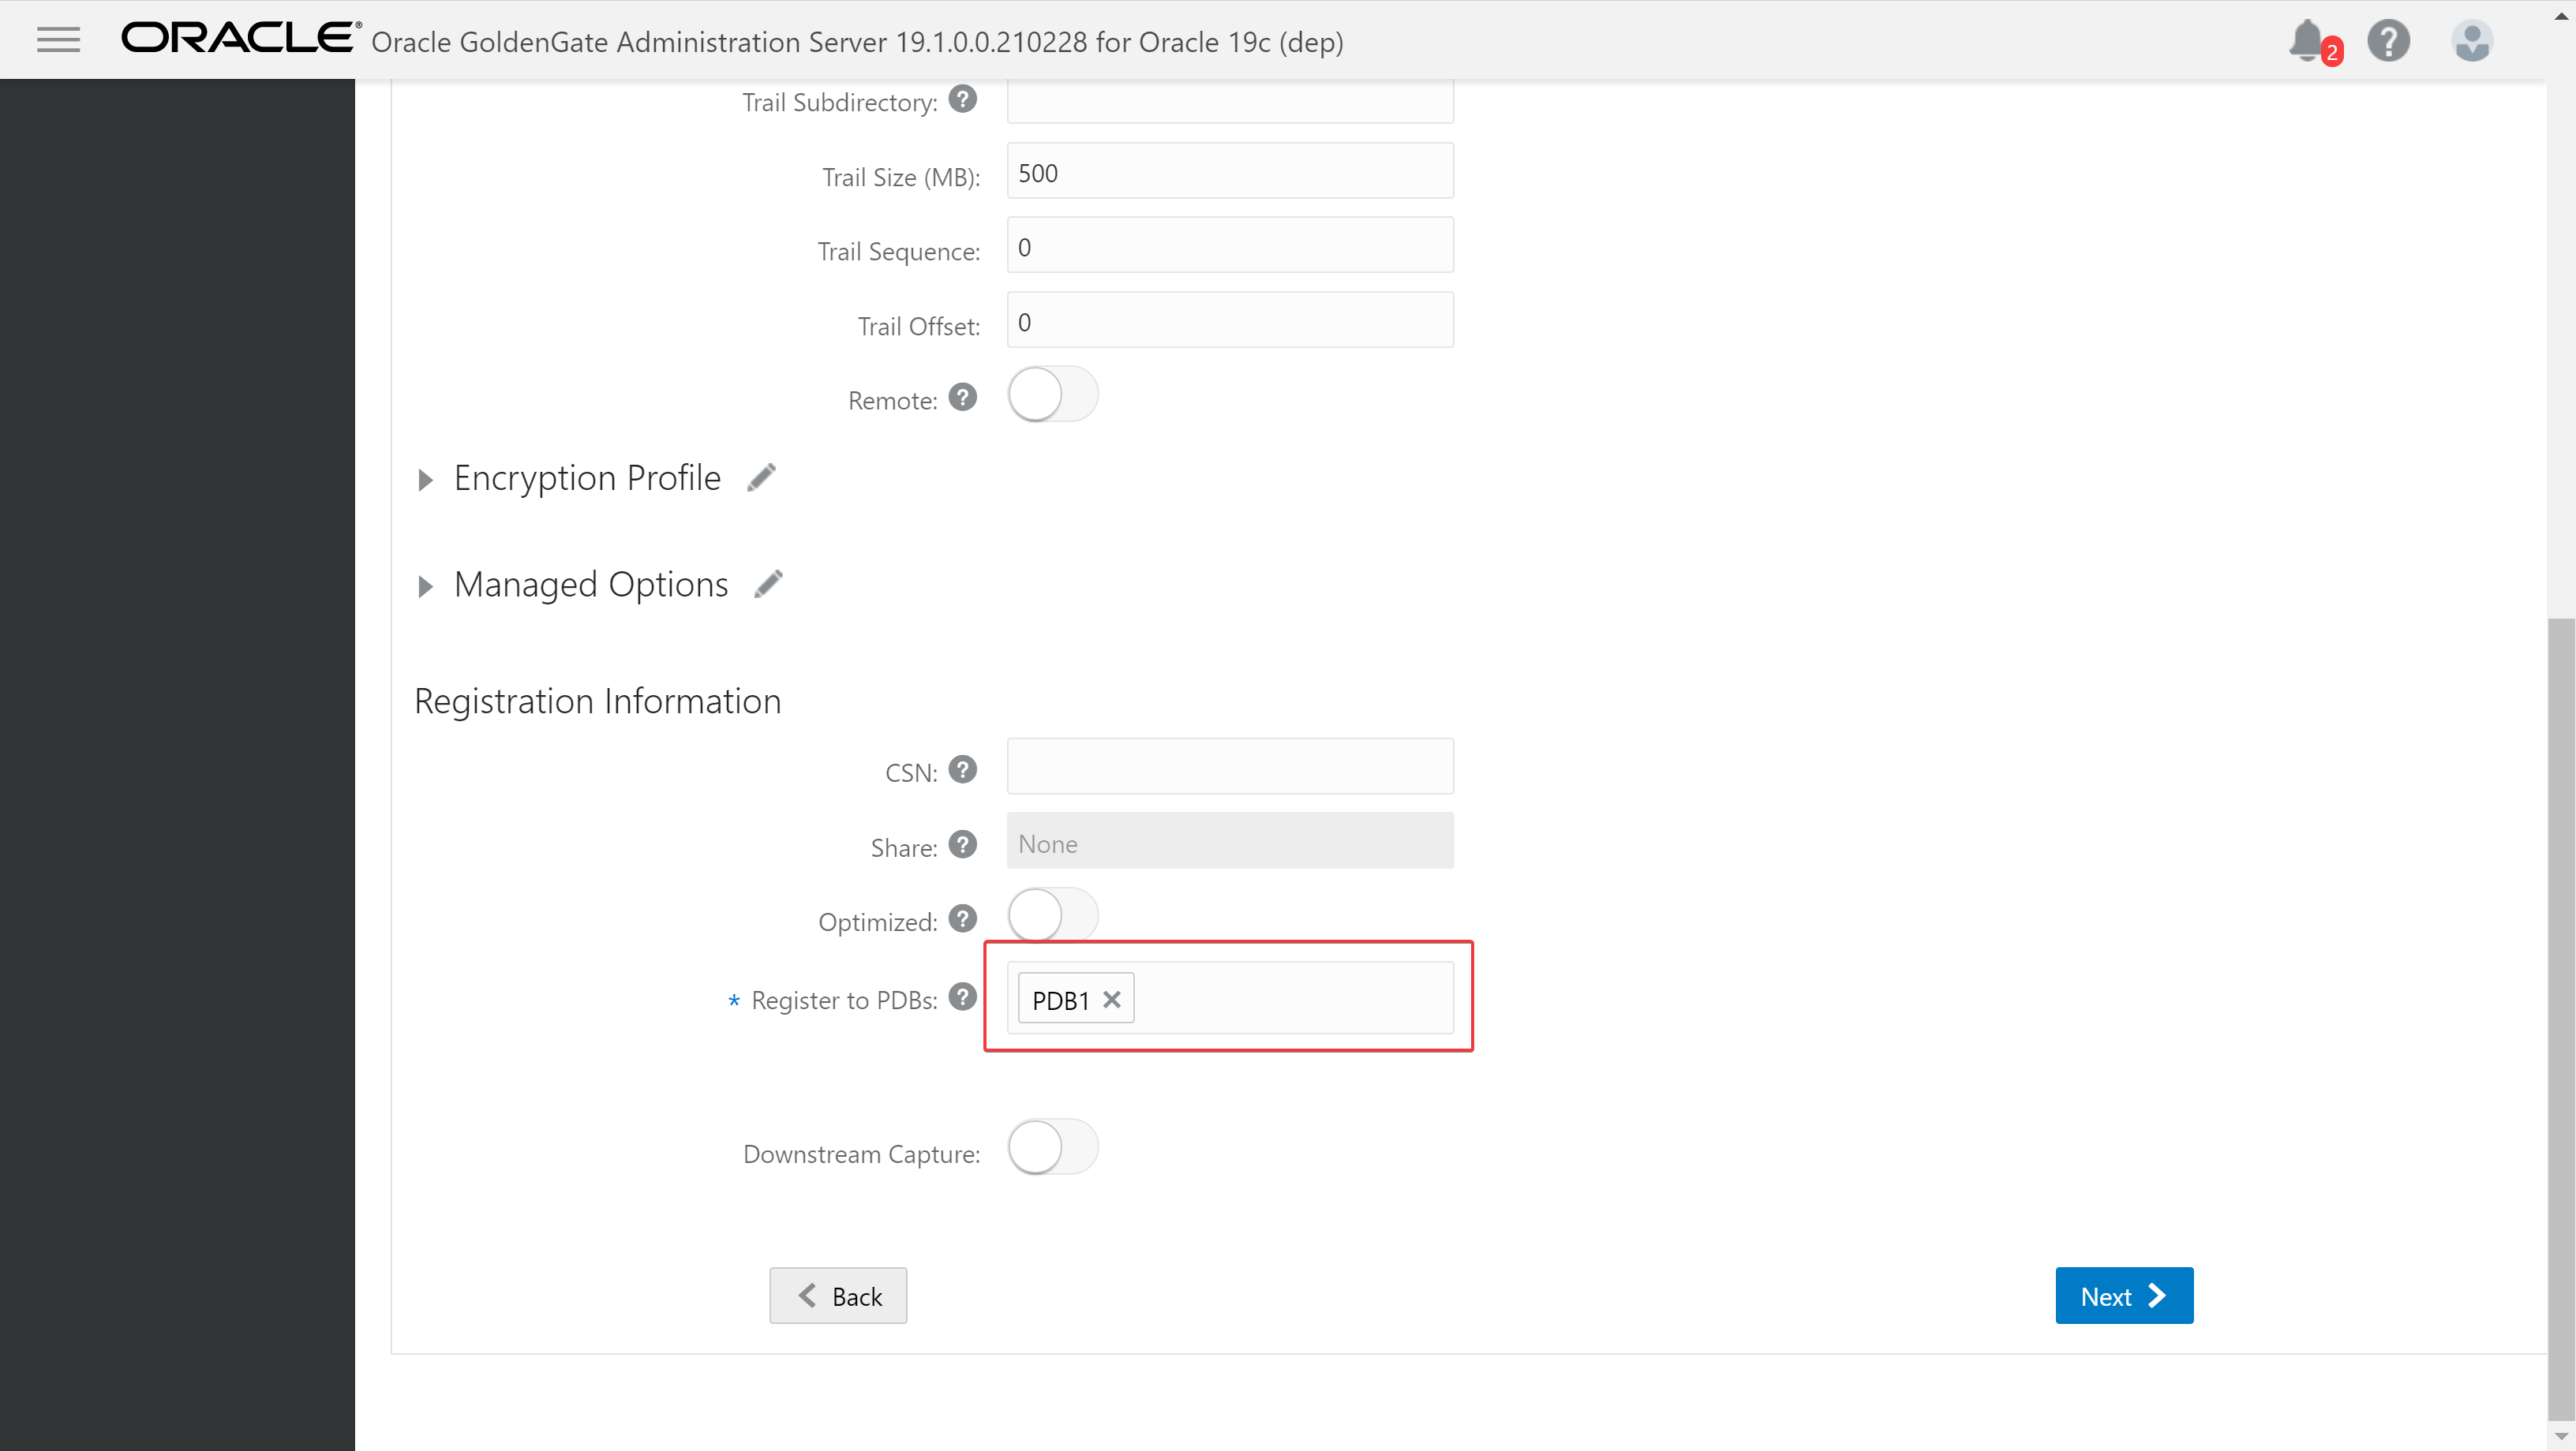Turn on Downstream Capture switch

(x=1052, y=1147)
